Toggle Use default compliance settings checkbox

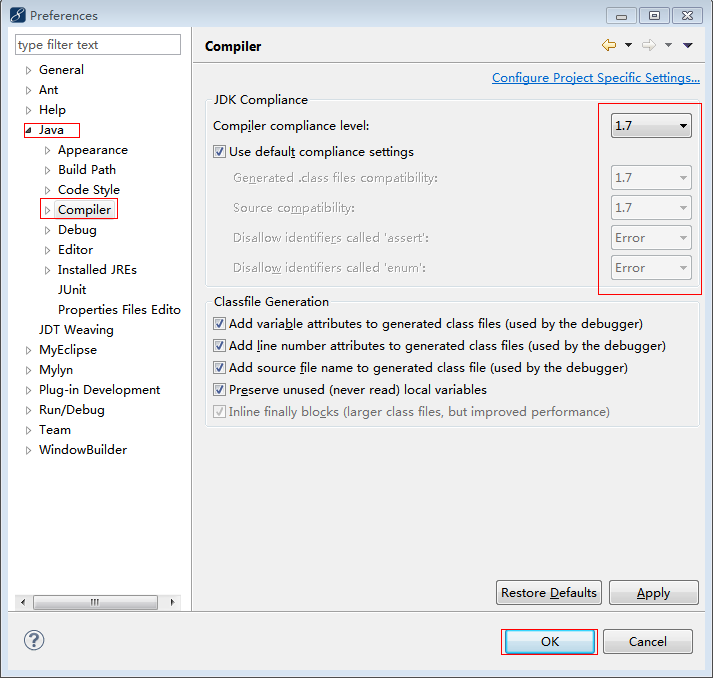coord(219,151)
